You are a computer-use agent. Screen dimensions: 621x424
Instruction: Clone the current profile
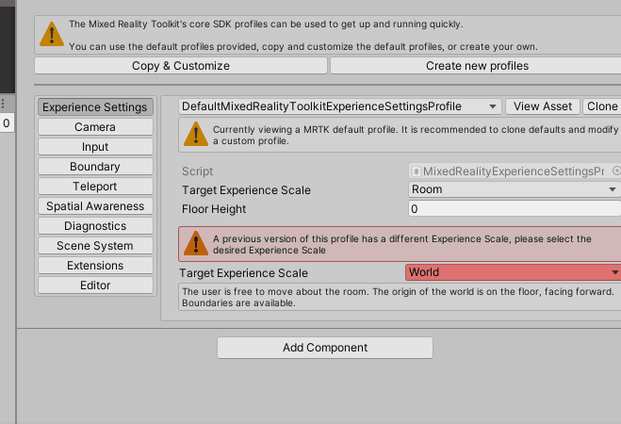tap(602, 106)
